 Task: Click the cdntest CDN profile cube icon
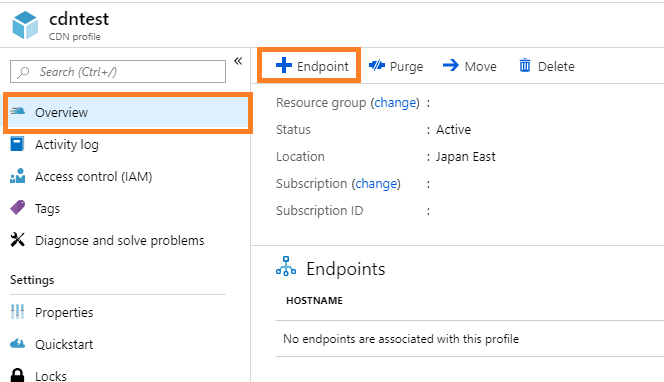pos(25,25)
